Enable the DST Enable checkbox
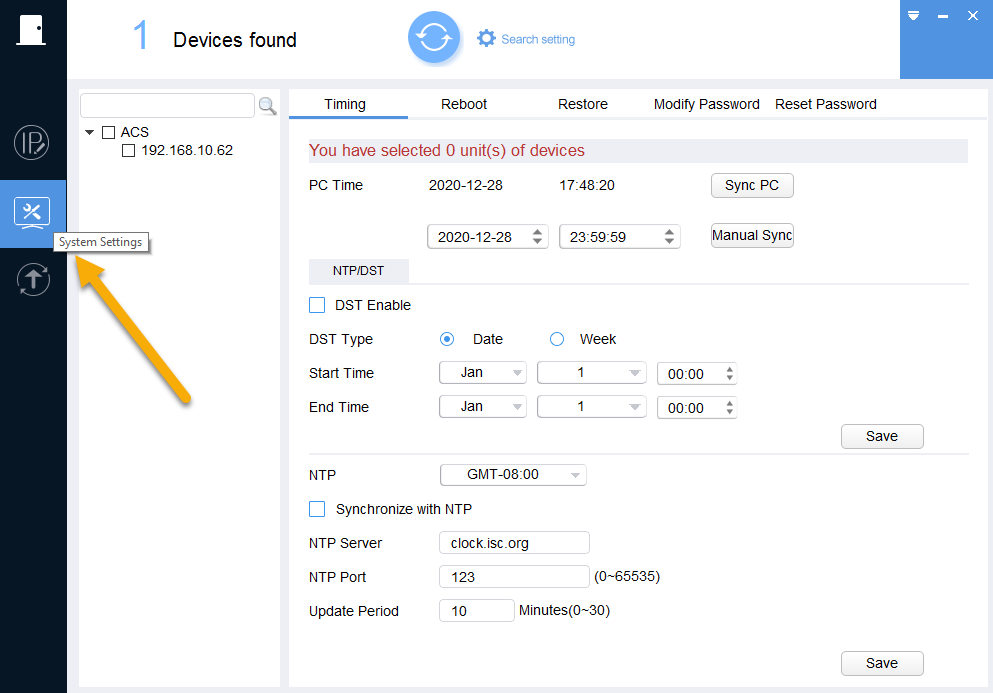993x693 pixels. tap(317, 305)
